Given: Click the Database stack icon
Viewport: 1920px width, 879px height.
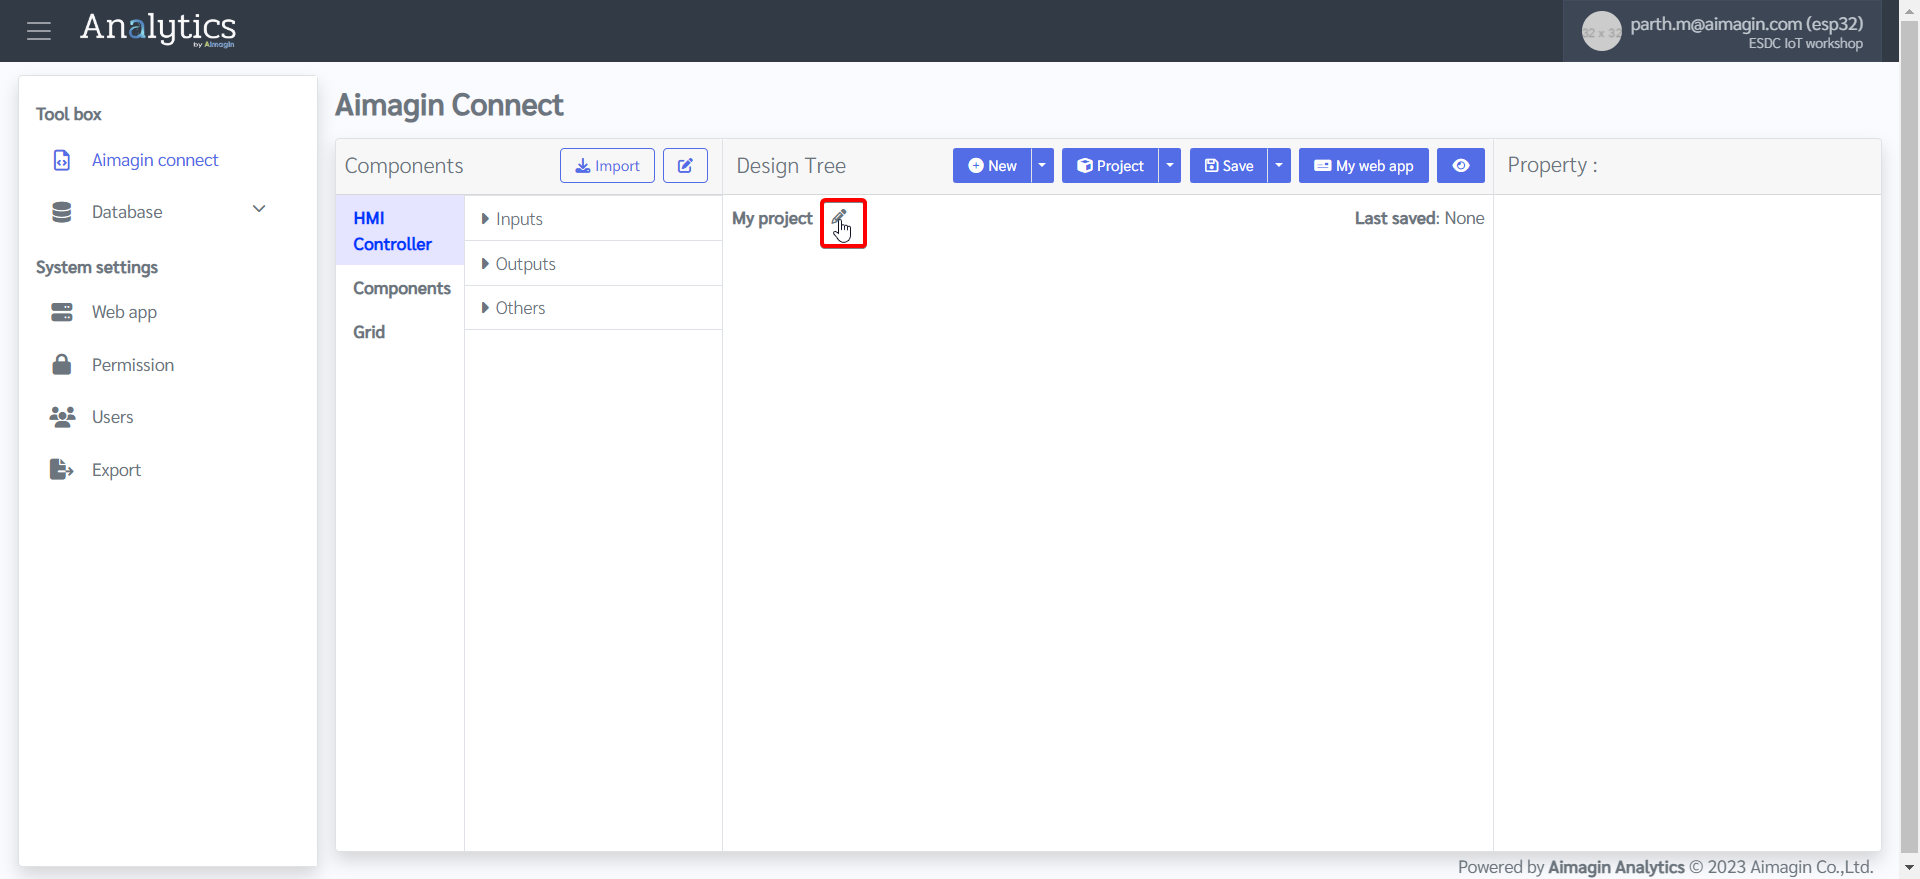Looking at the screenshot, I should (62, 212).
